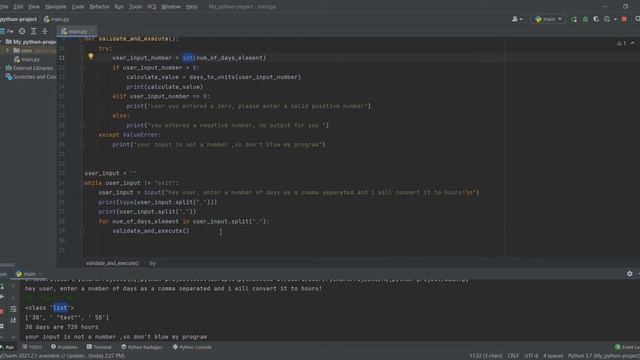Select Scratches and Consoles tree item
Viewport: 640px width, 360px height.
tap(31, 77)
